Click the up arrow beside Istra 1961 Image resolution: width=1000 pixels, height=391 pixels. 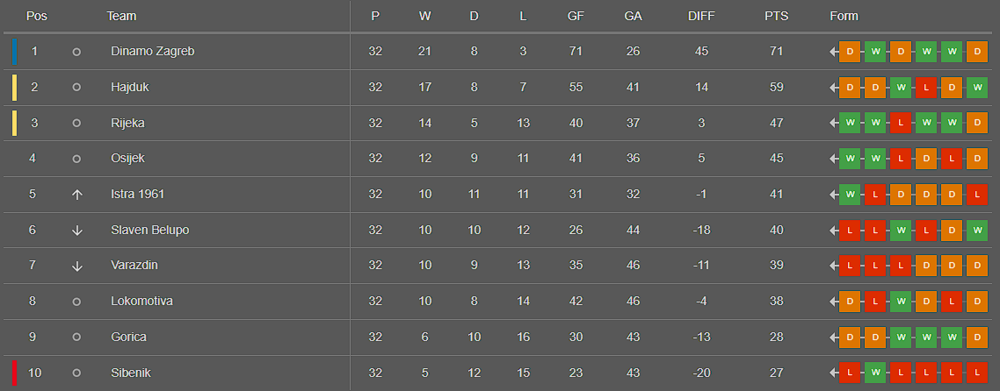77,195
